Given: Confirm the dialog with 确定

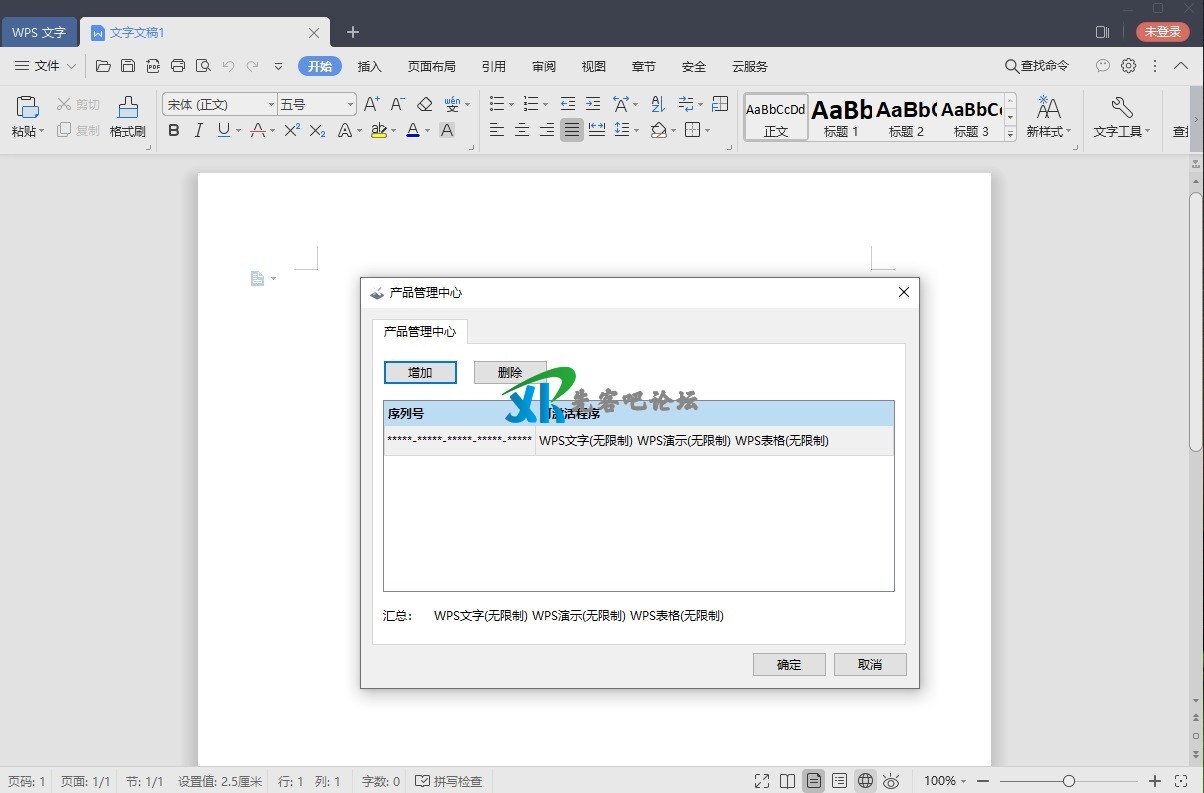Looking at the screenshot, I should (788, 664).
